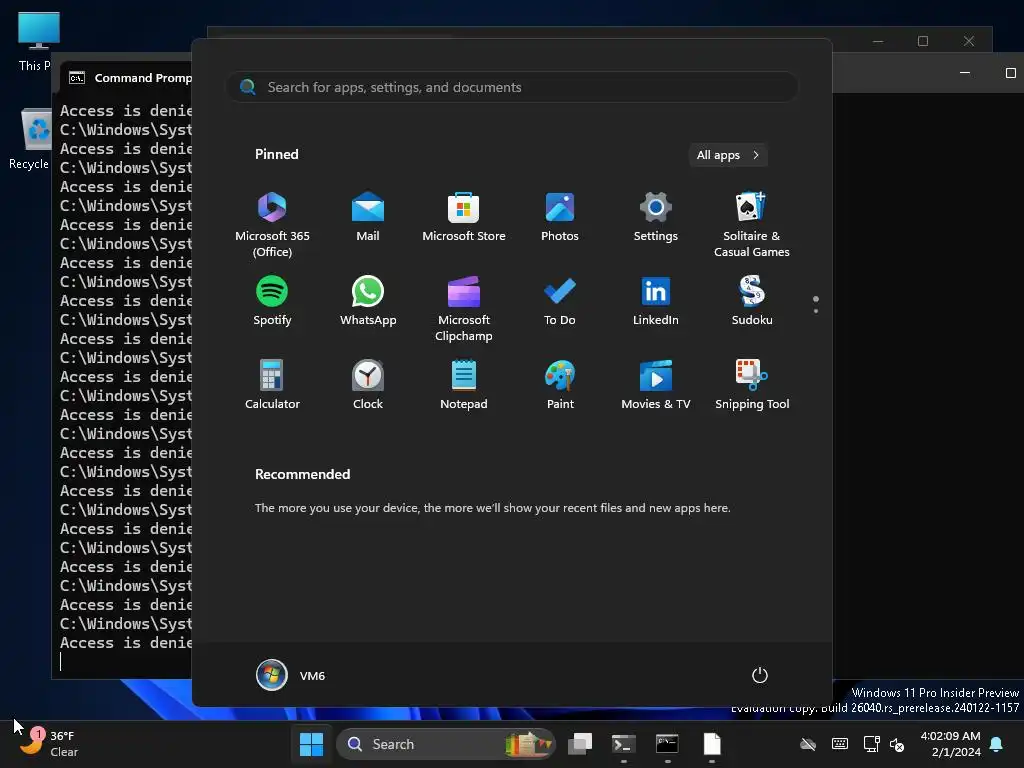
Task: Go to next page of pinned apps
Action: (816, 311)
